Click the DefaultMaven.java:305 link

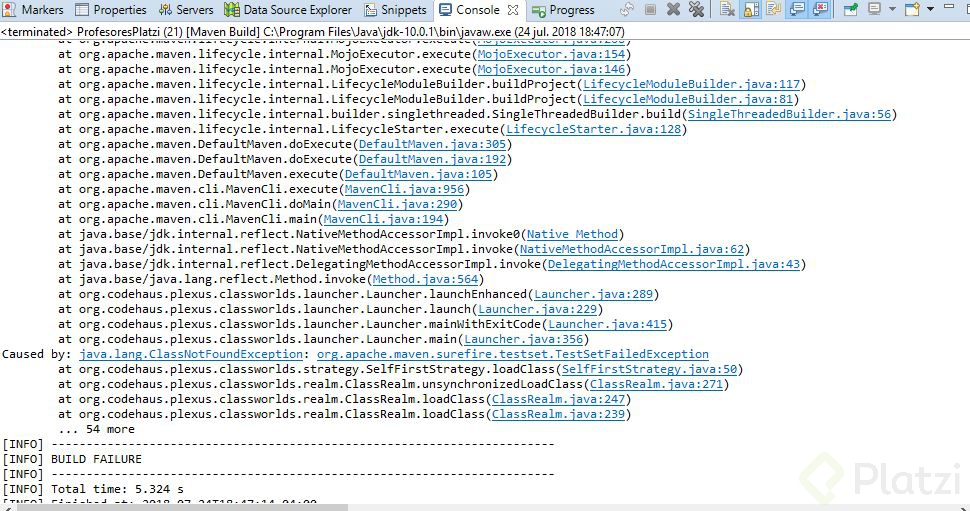coord(432,144)
